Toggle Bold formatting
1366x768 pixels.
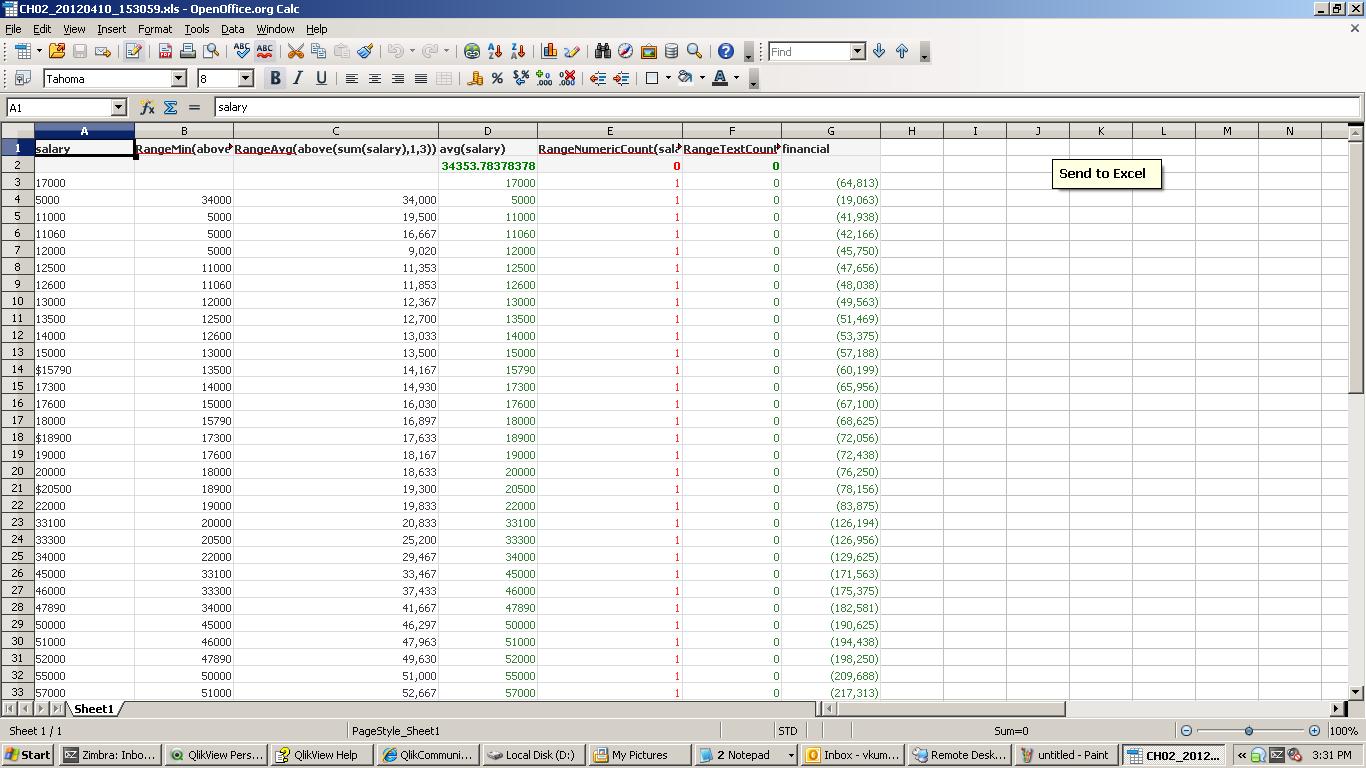pos(275,78)
